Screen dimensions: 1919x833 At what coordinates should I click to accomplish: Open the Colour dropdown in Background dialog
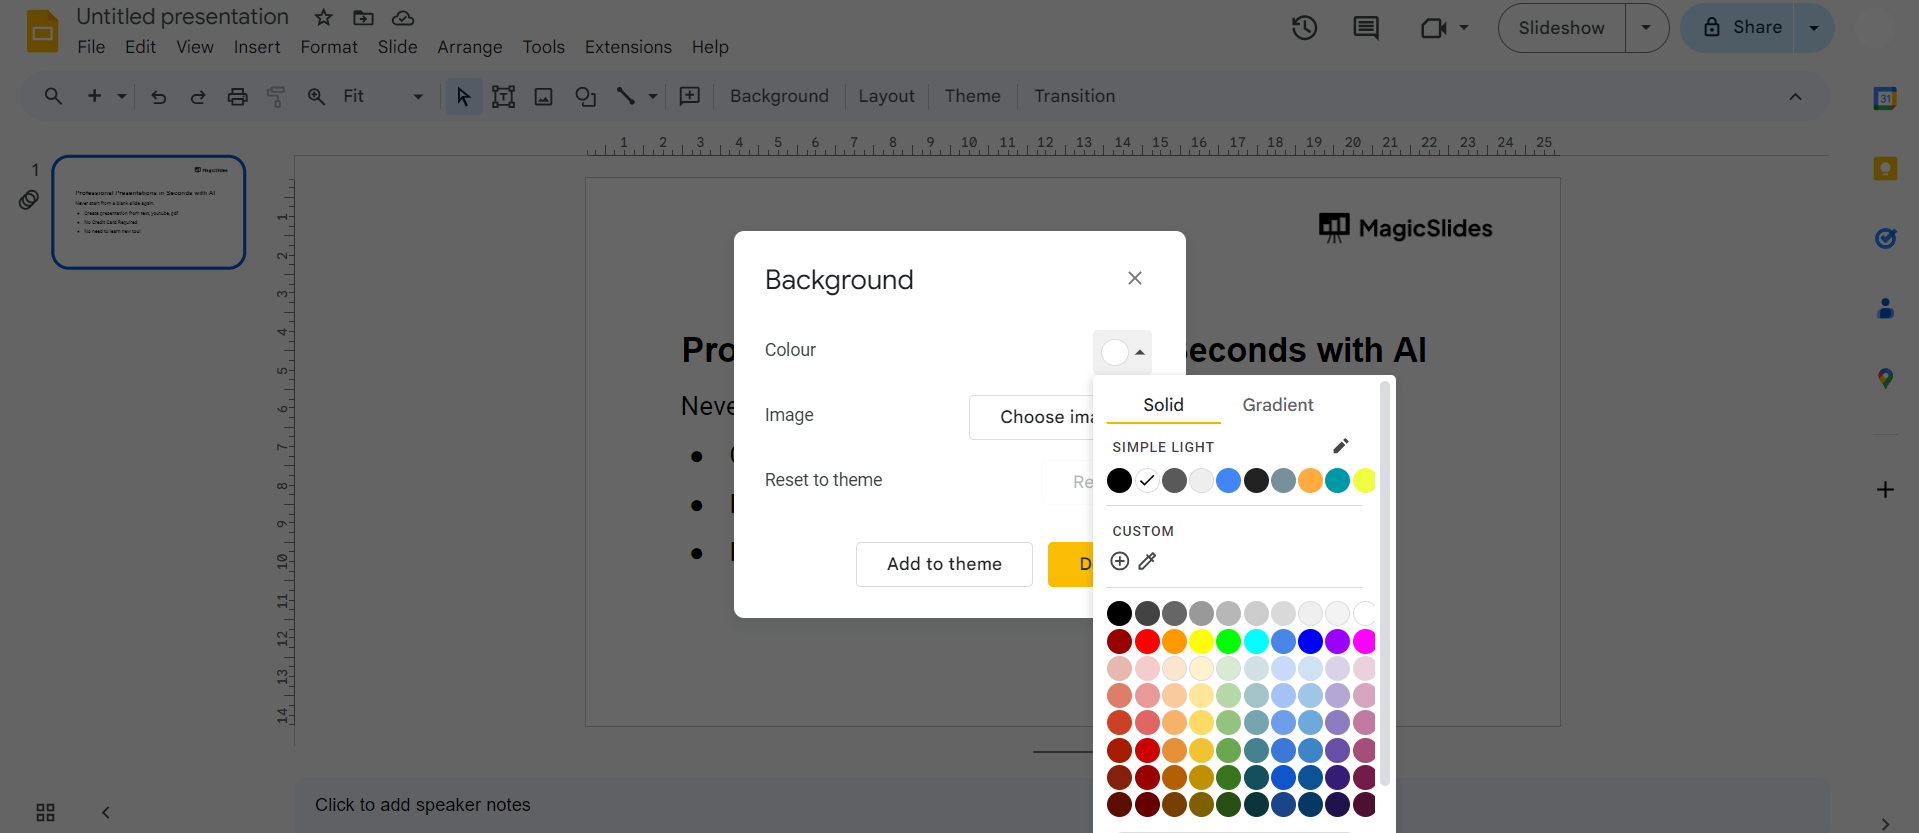[x=1122, y=352]
